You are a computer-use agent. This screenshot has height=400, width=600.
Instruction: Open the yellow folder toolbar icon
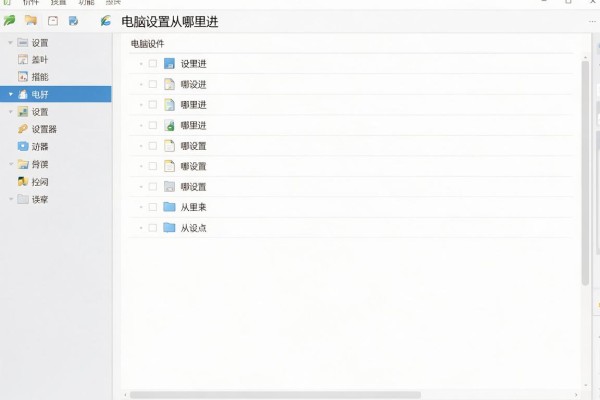[x=31, y=20]
